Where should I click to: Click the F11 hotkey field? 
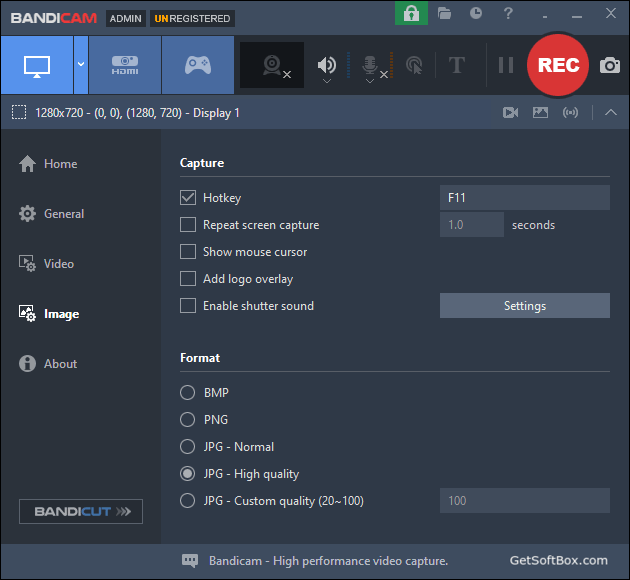pyautogui.click(x=525, y=198)
